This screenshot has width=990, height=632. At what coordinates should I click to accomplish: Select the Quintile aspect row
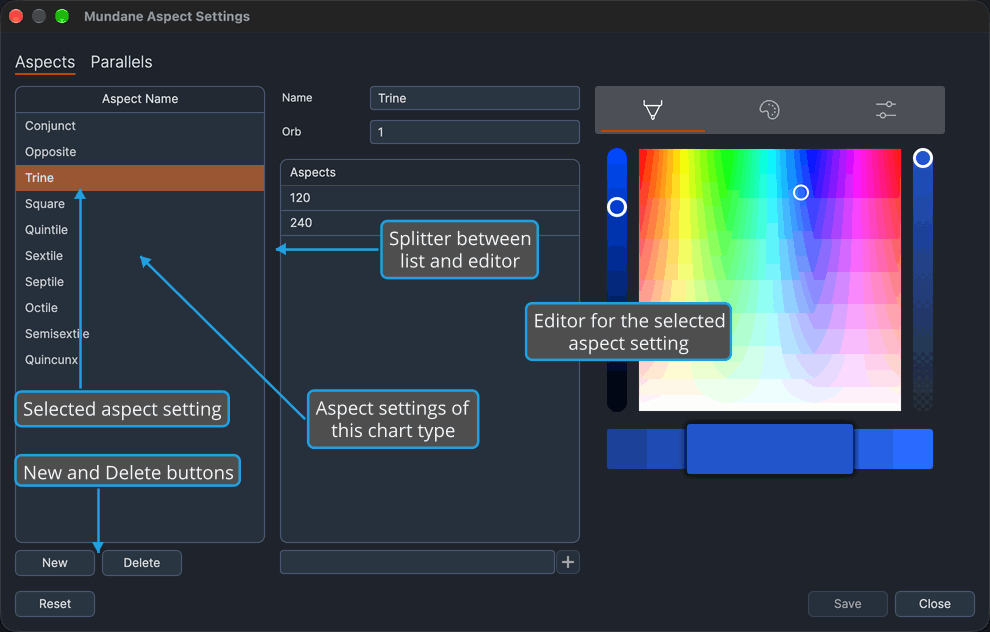(140, 230)
